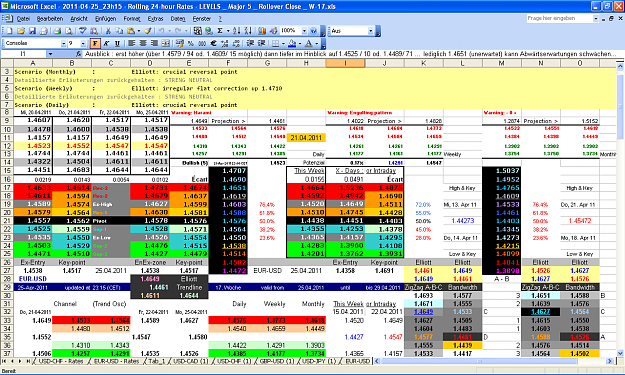Cut the selected cells
The image size is (625, 375).
(108, 31)
